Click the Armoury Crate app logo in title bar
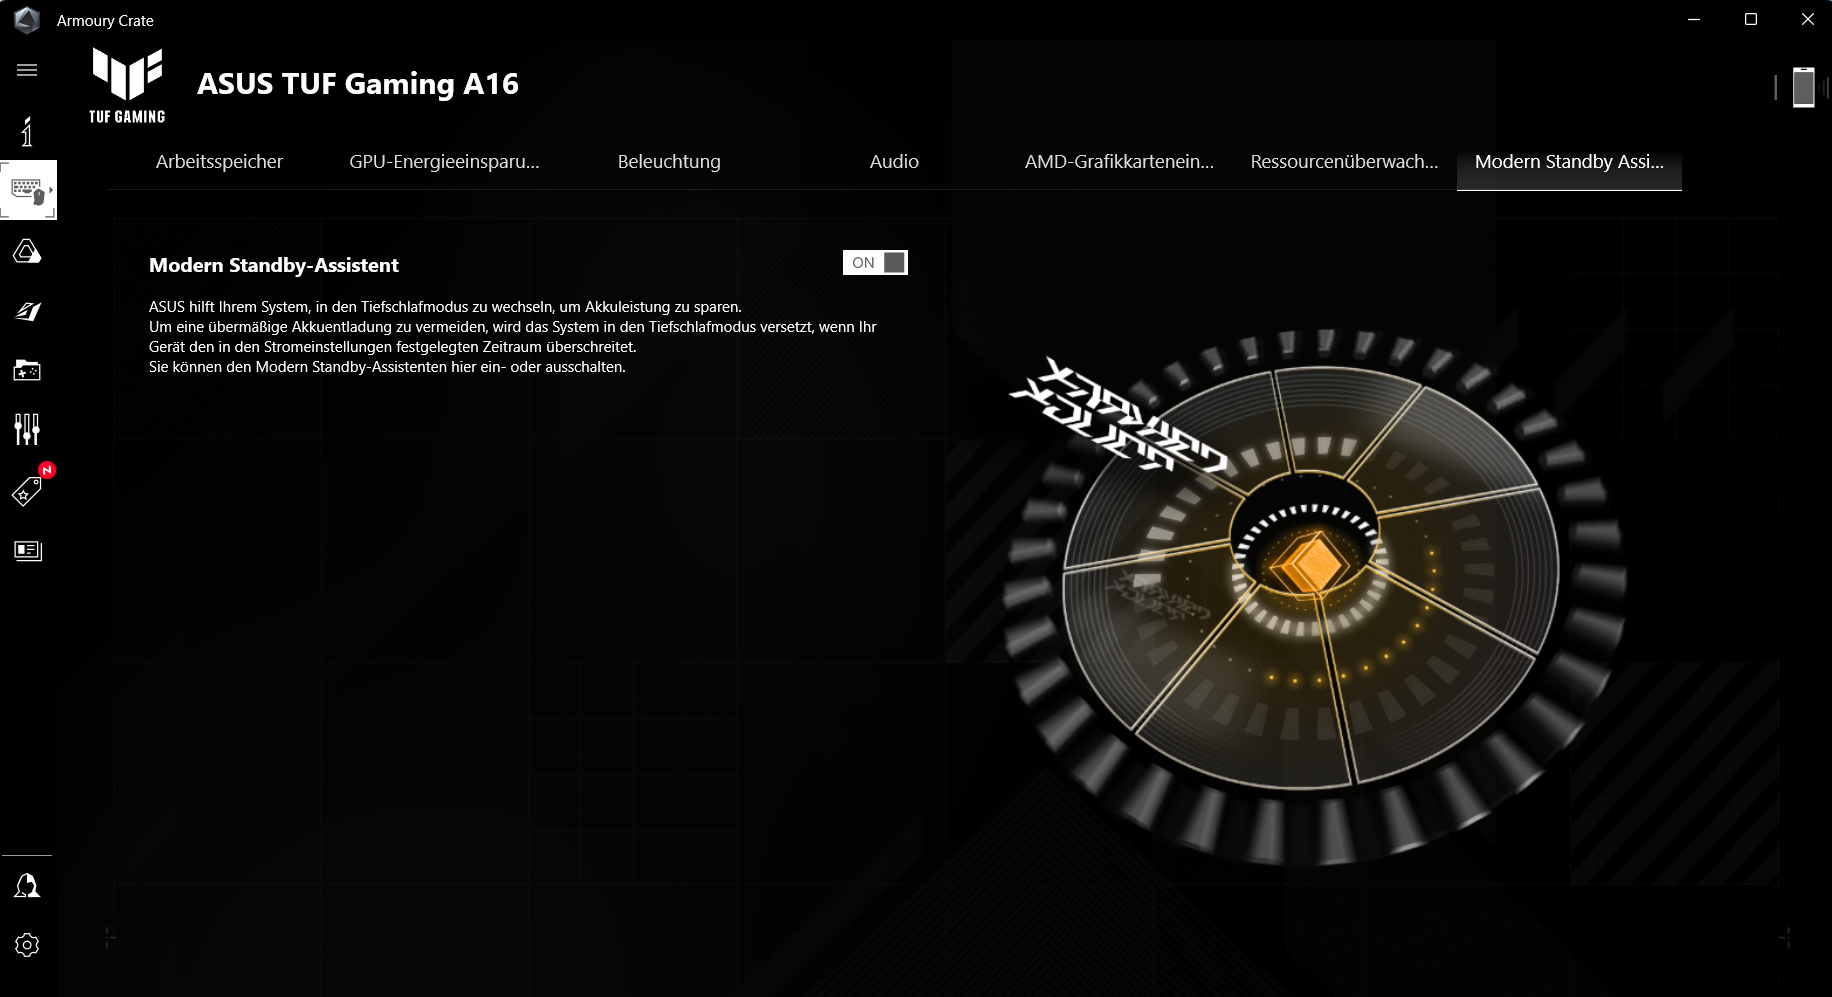 point(27,20)
